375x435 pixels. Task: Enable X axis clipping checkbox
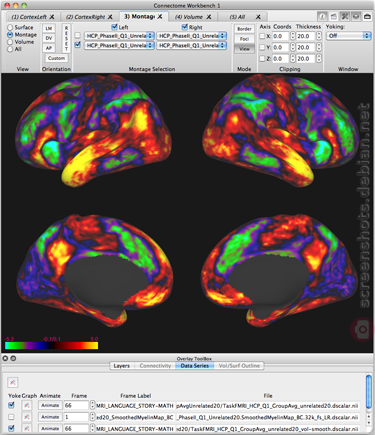click(262, 36)
